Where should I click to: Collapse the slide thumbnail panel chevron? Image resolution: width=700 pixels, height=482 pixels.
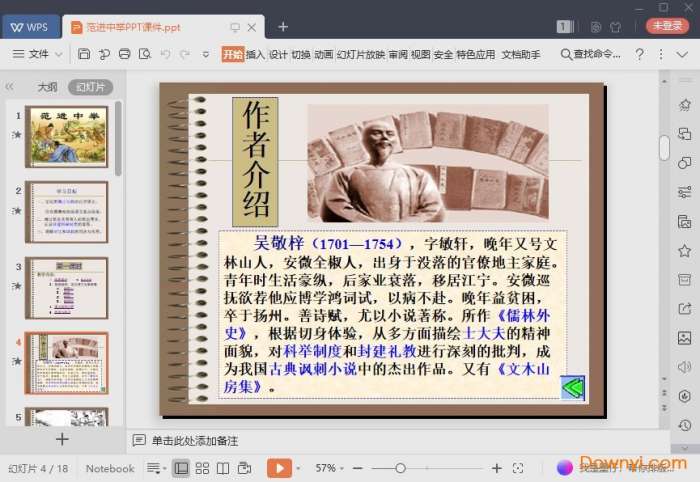[x=10, y=87]
